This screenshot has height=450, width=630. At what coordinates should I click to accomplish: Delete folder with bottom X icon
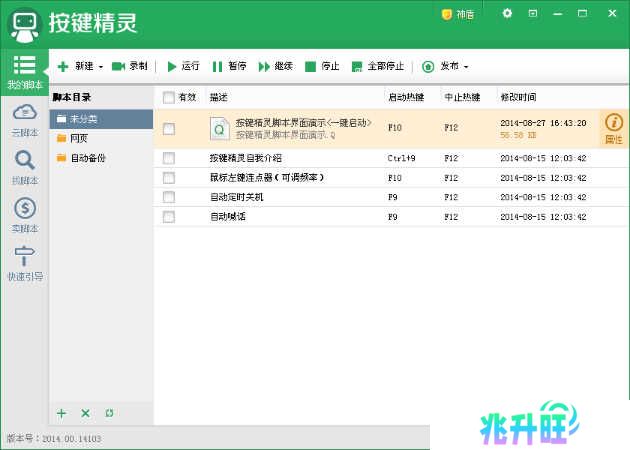(x=85, y=413)
